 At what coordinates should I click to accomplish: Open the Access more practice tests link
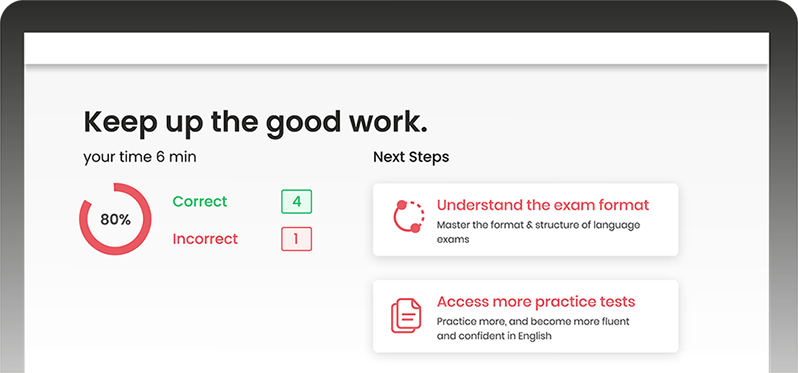(536, 302)
